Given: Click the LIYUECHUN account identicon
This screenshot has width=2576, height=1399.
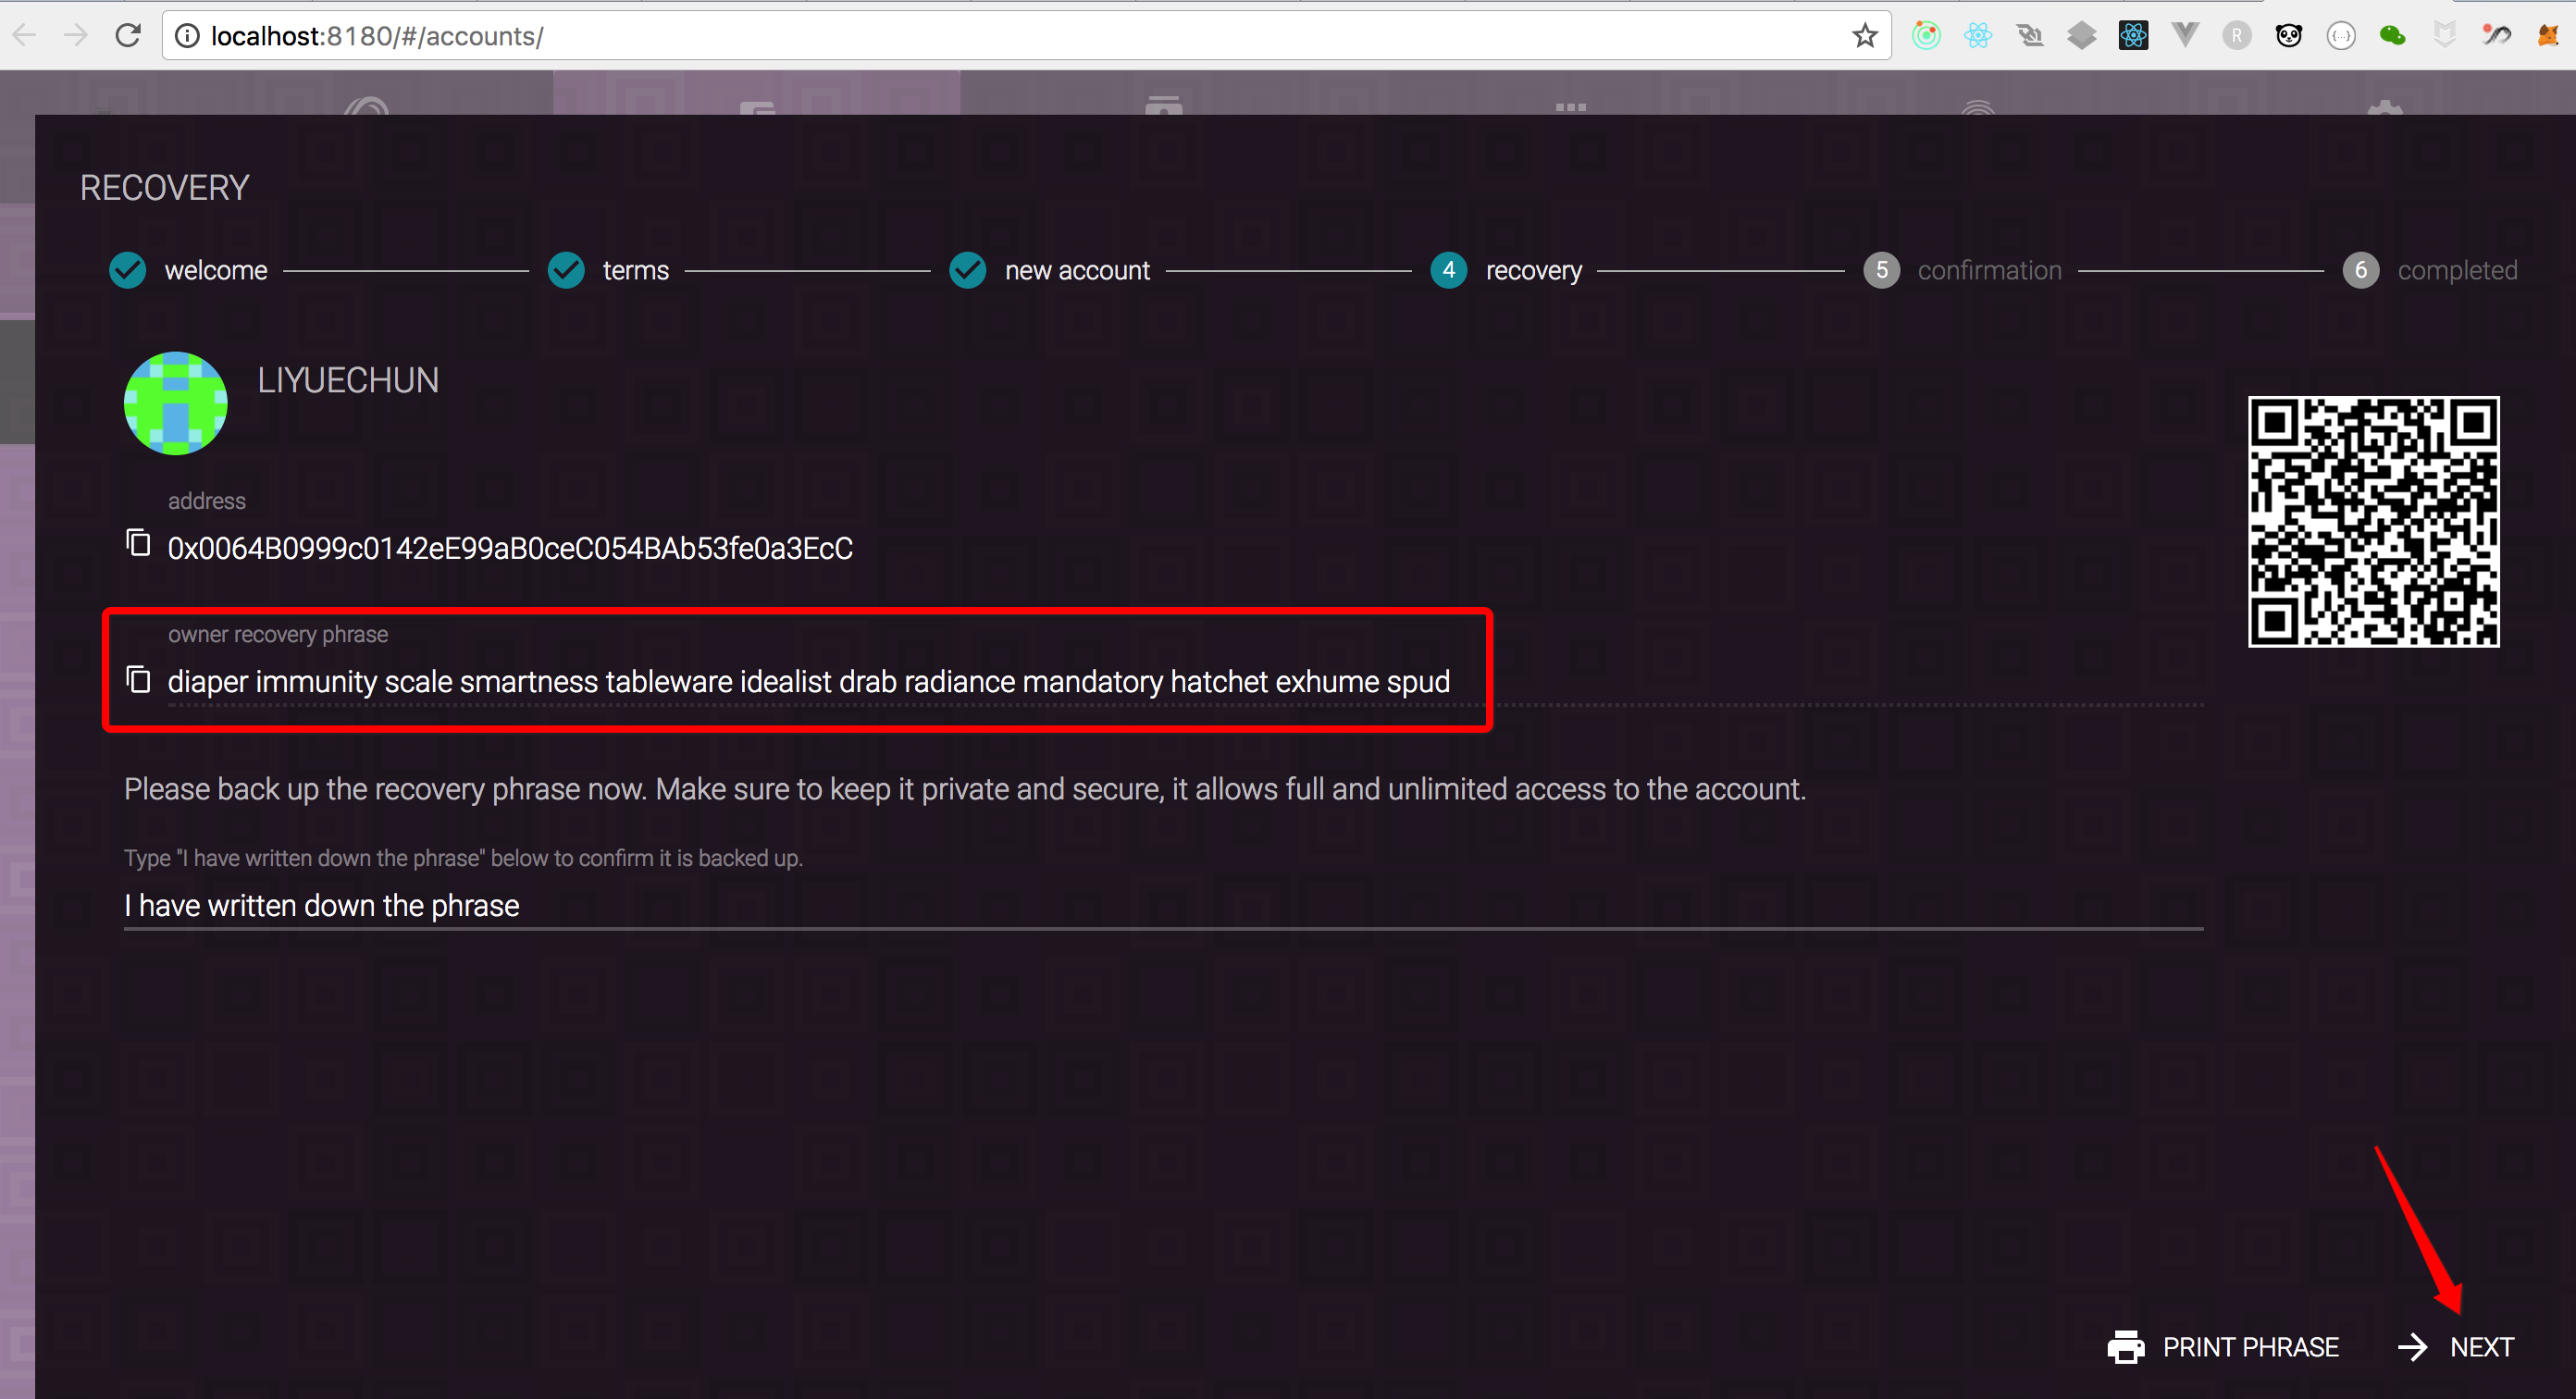Looking at the screenshot, I should pos(176,403).
